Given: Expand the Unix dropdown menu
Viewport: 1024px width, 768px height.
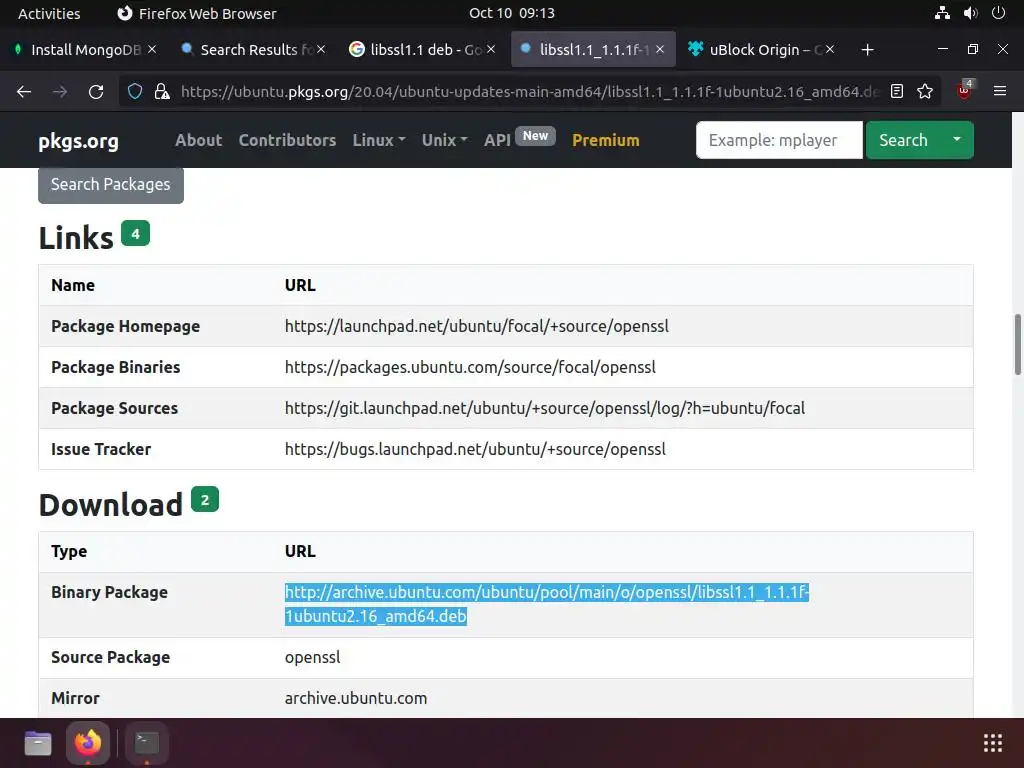Looking at the screenshot, I should pyautogui.click(x=444, y=140).
